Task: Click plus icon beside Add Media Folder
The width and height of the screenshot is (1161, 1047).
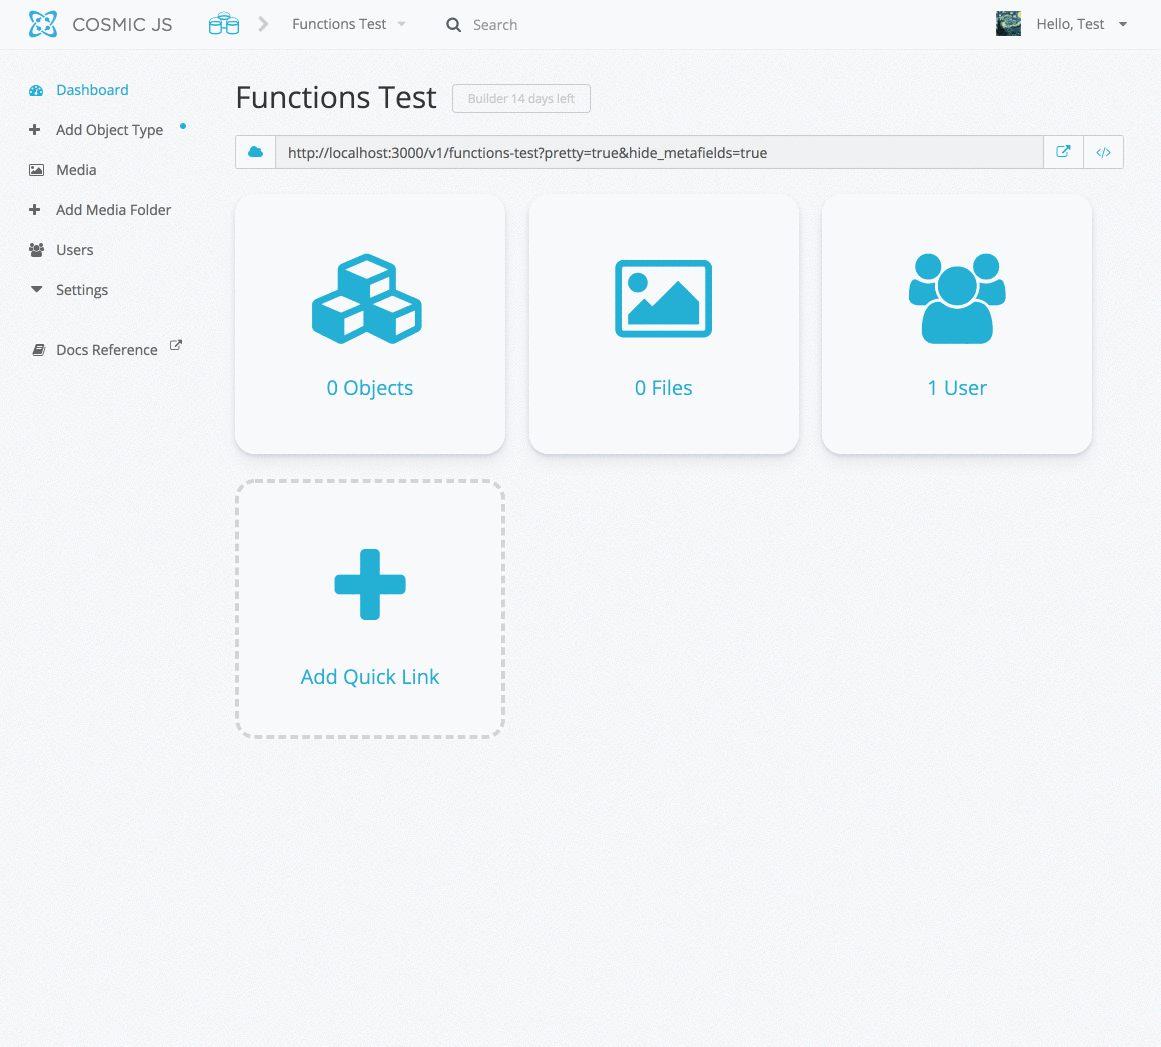Action: tap(34, 210)
